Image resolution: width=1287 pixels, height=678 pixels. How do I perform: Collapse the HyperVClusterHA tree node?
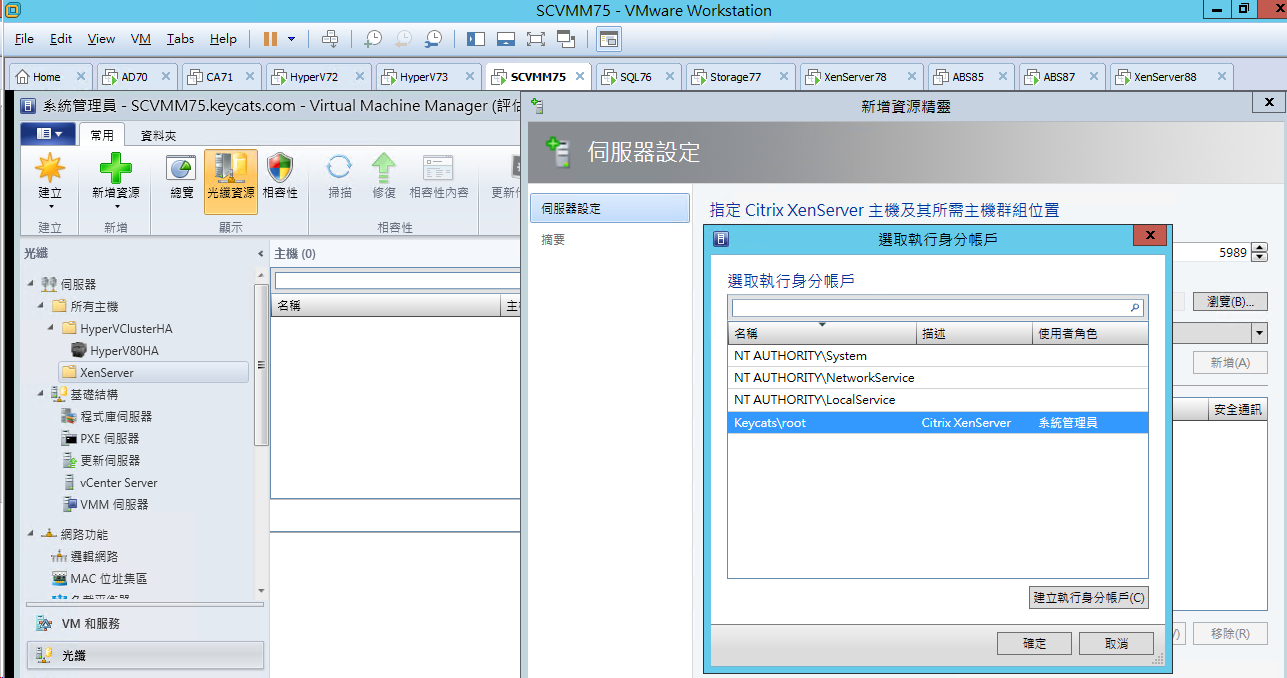[x=51, y=329]
